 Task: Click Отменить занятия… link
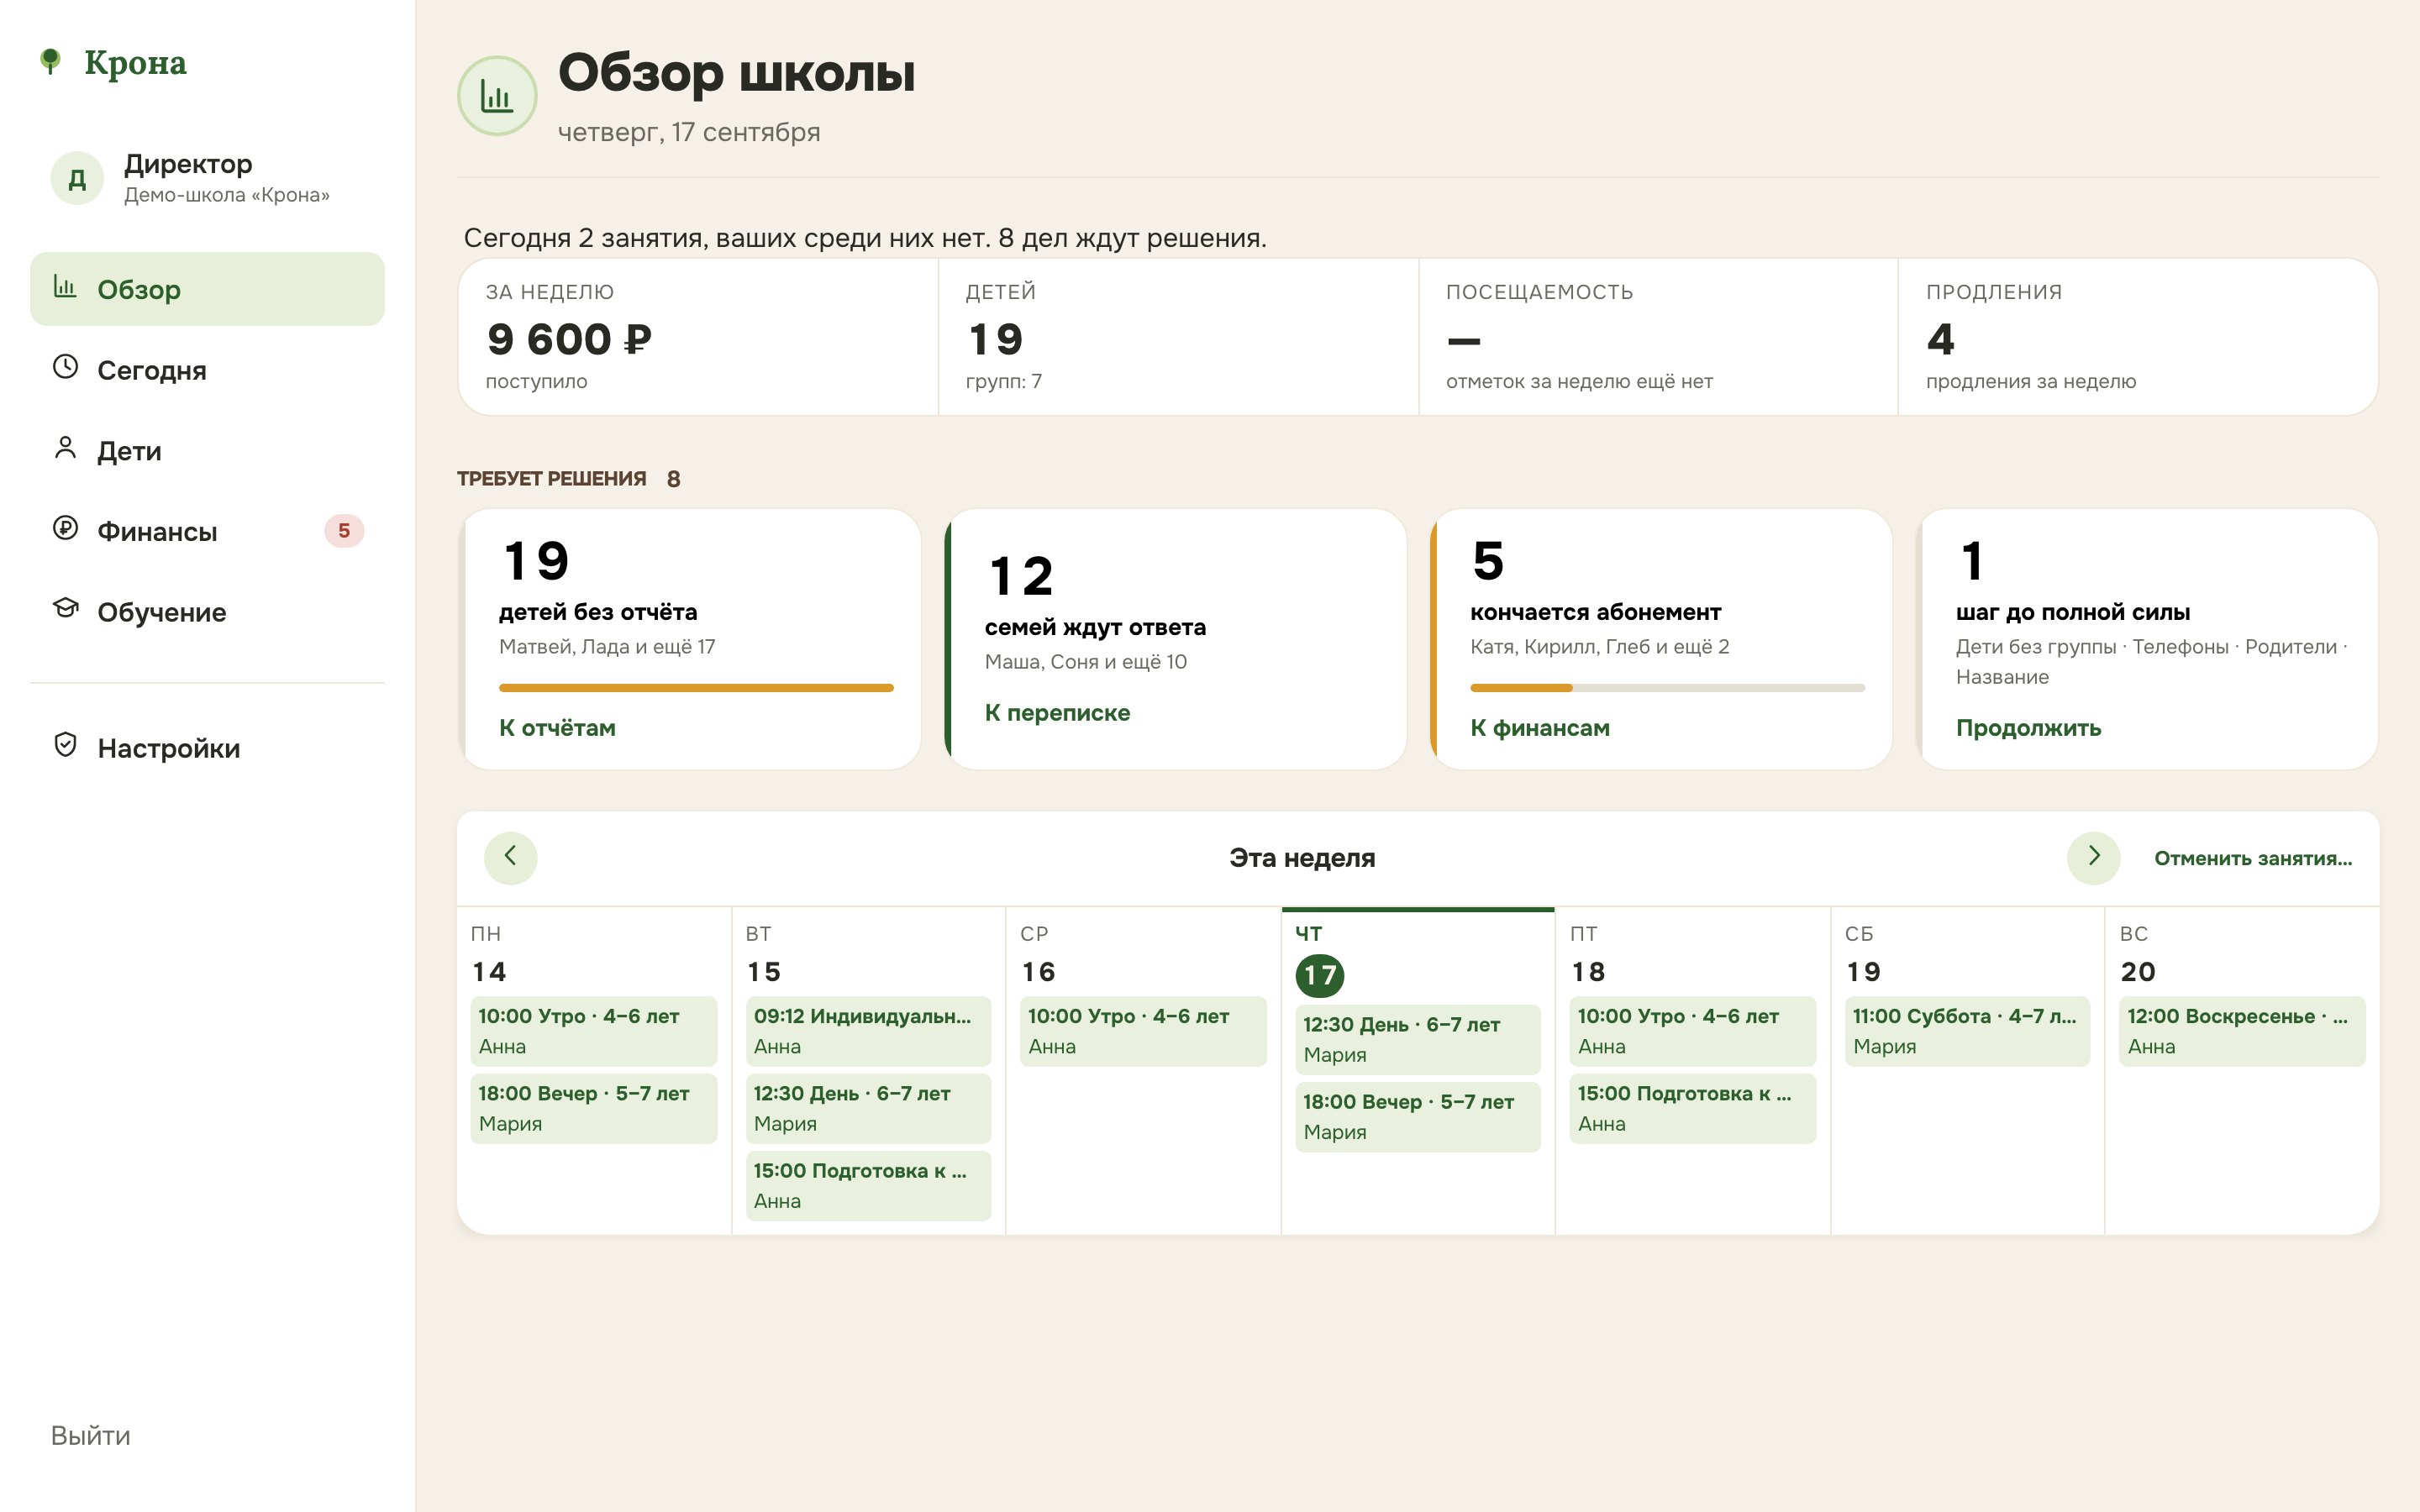2253,858
